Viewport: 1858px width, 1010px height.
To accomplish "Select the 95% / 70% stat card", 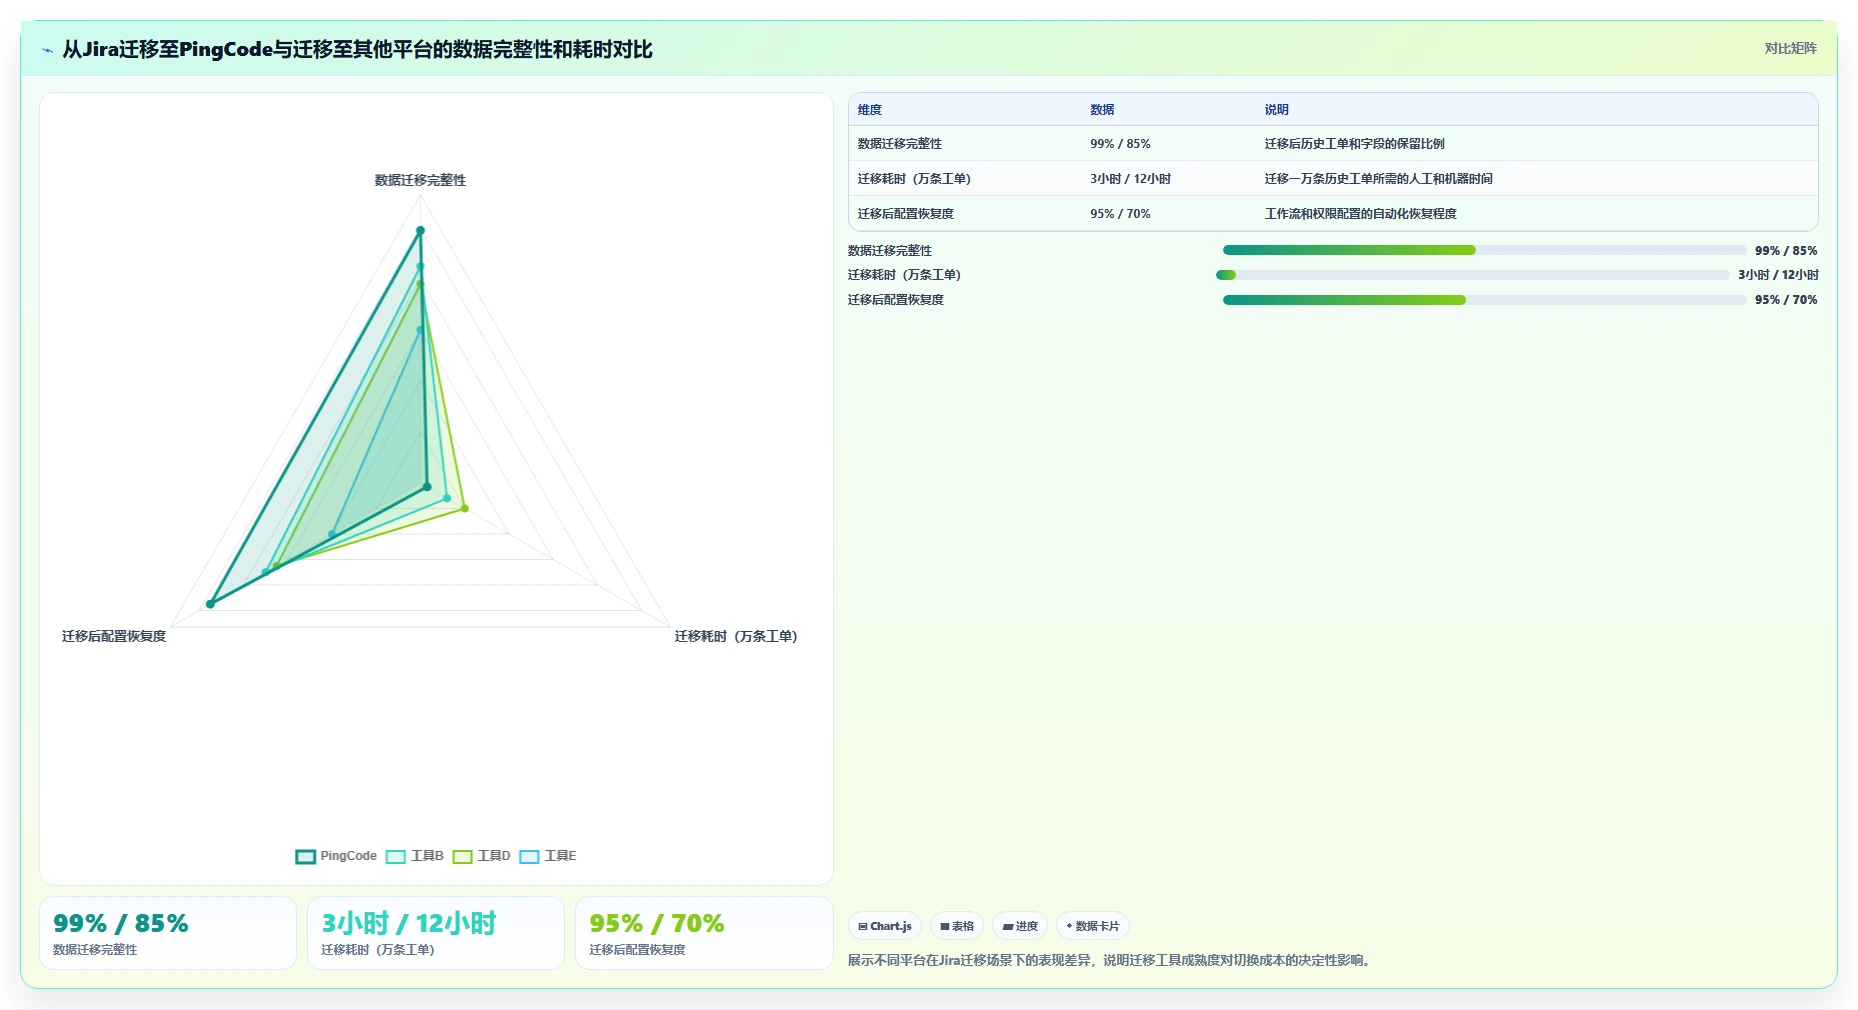I will pos(704,933).
